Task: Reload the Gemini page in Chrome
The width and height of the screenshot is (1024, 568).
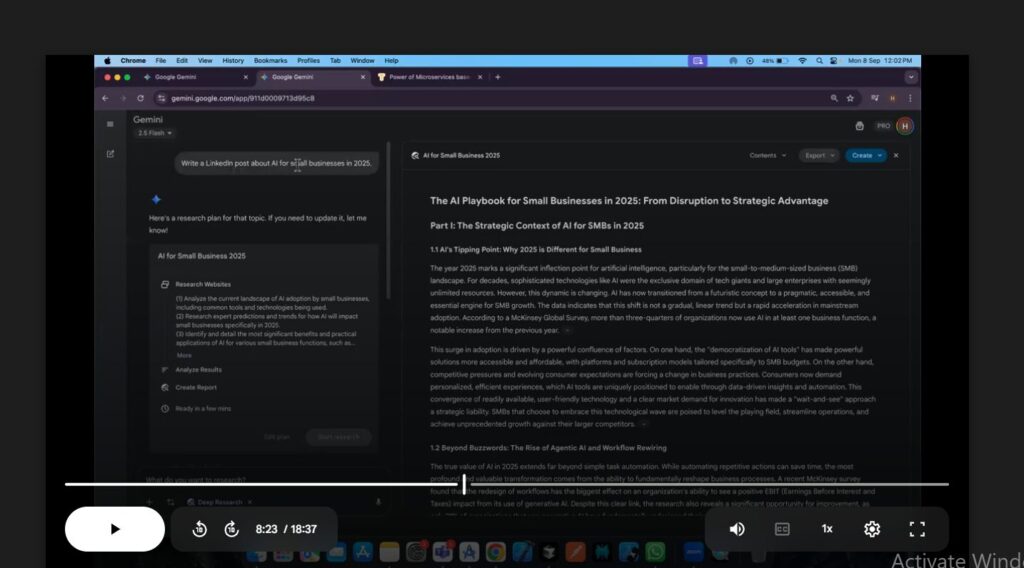Action: click(x=140, y=98)
